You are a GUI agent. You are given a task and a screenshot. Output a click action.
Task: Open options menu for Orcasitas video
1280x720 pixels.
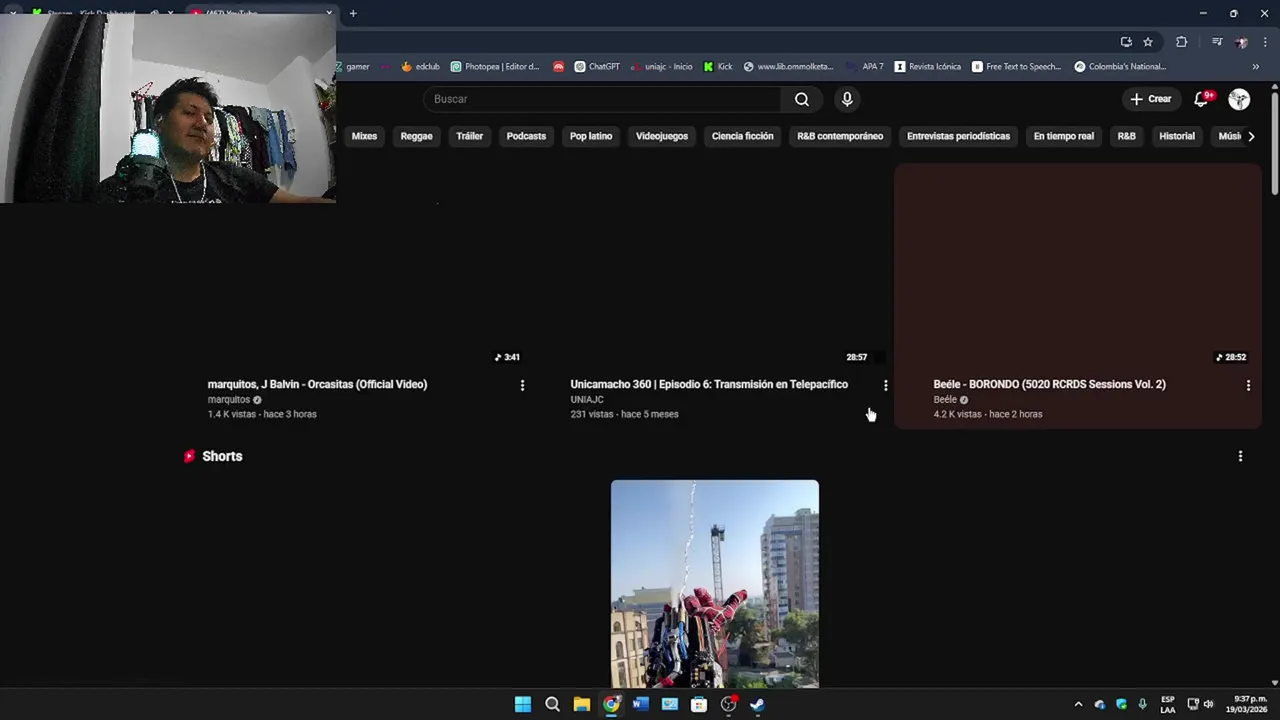(522, 385)
